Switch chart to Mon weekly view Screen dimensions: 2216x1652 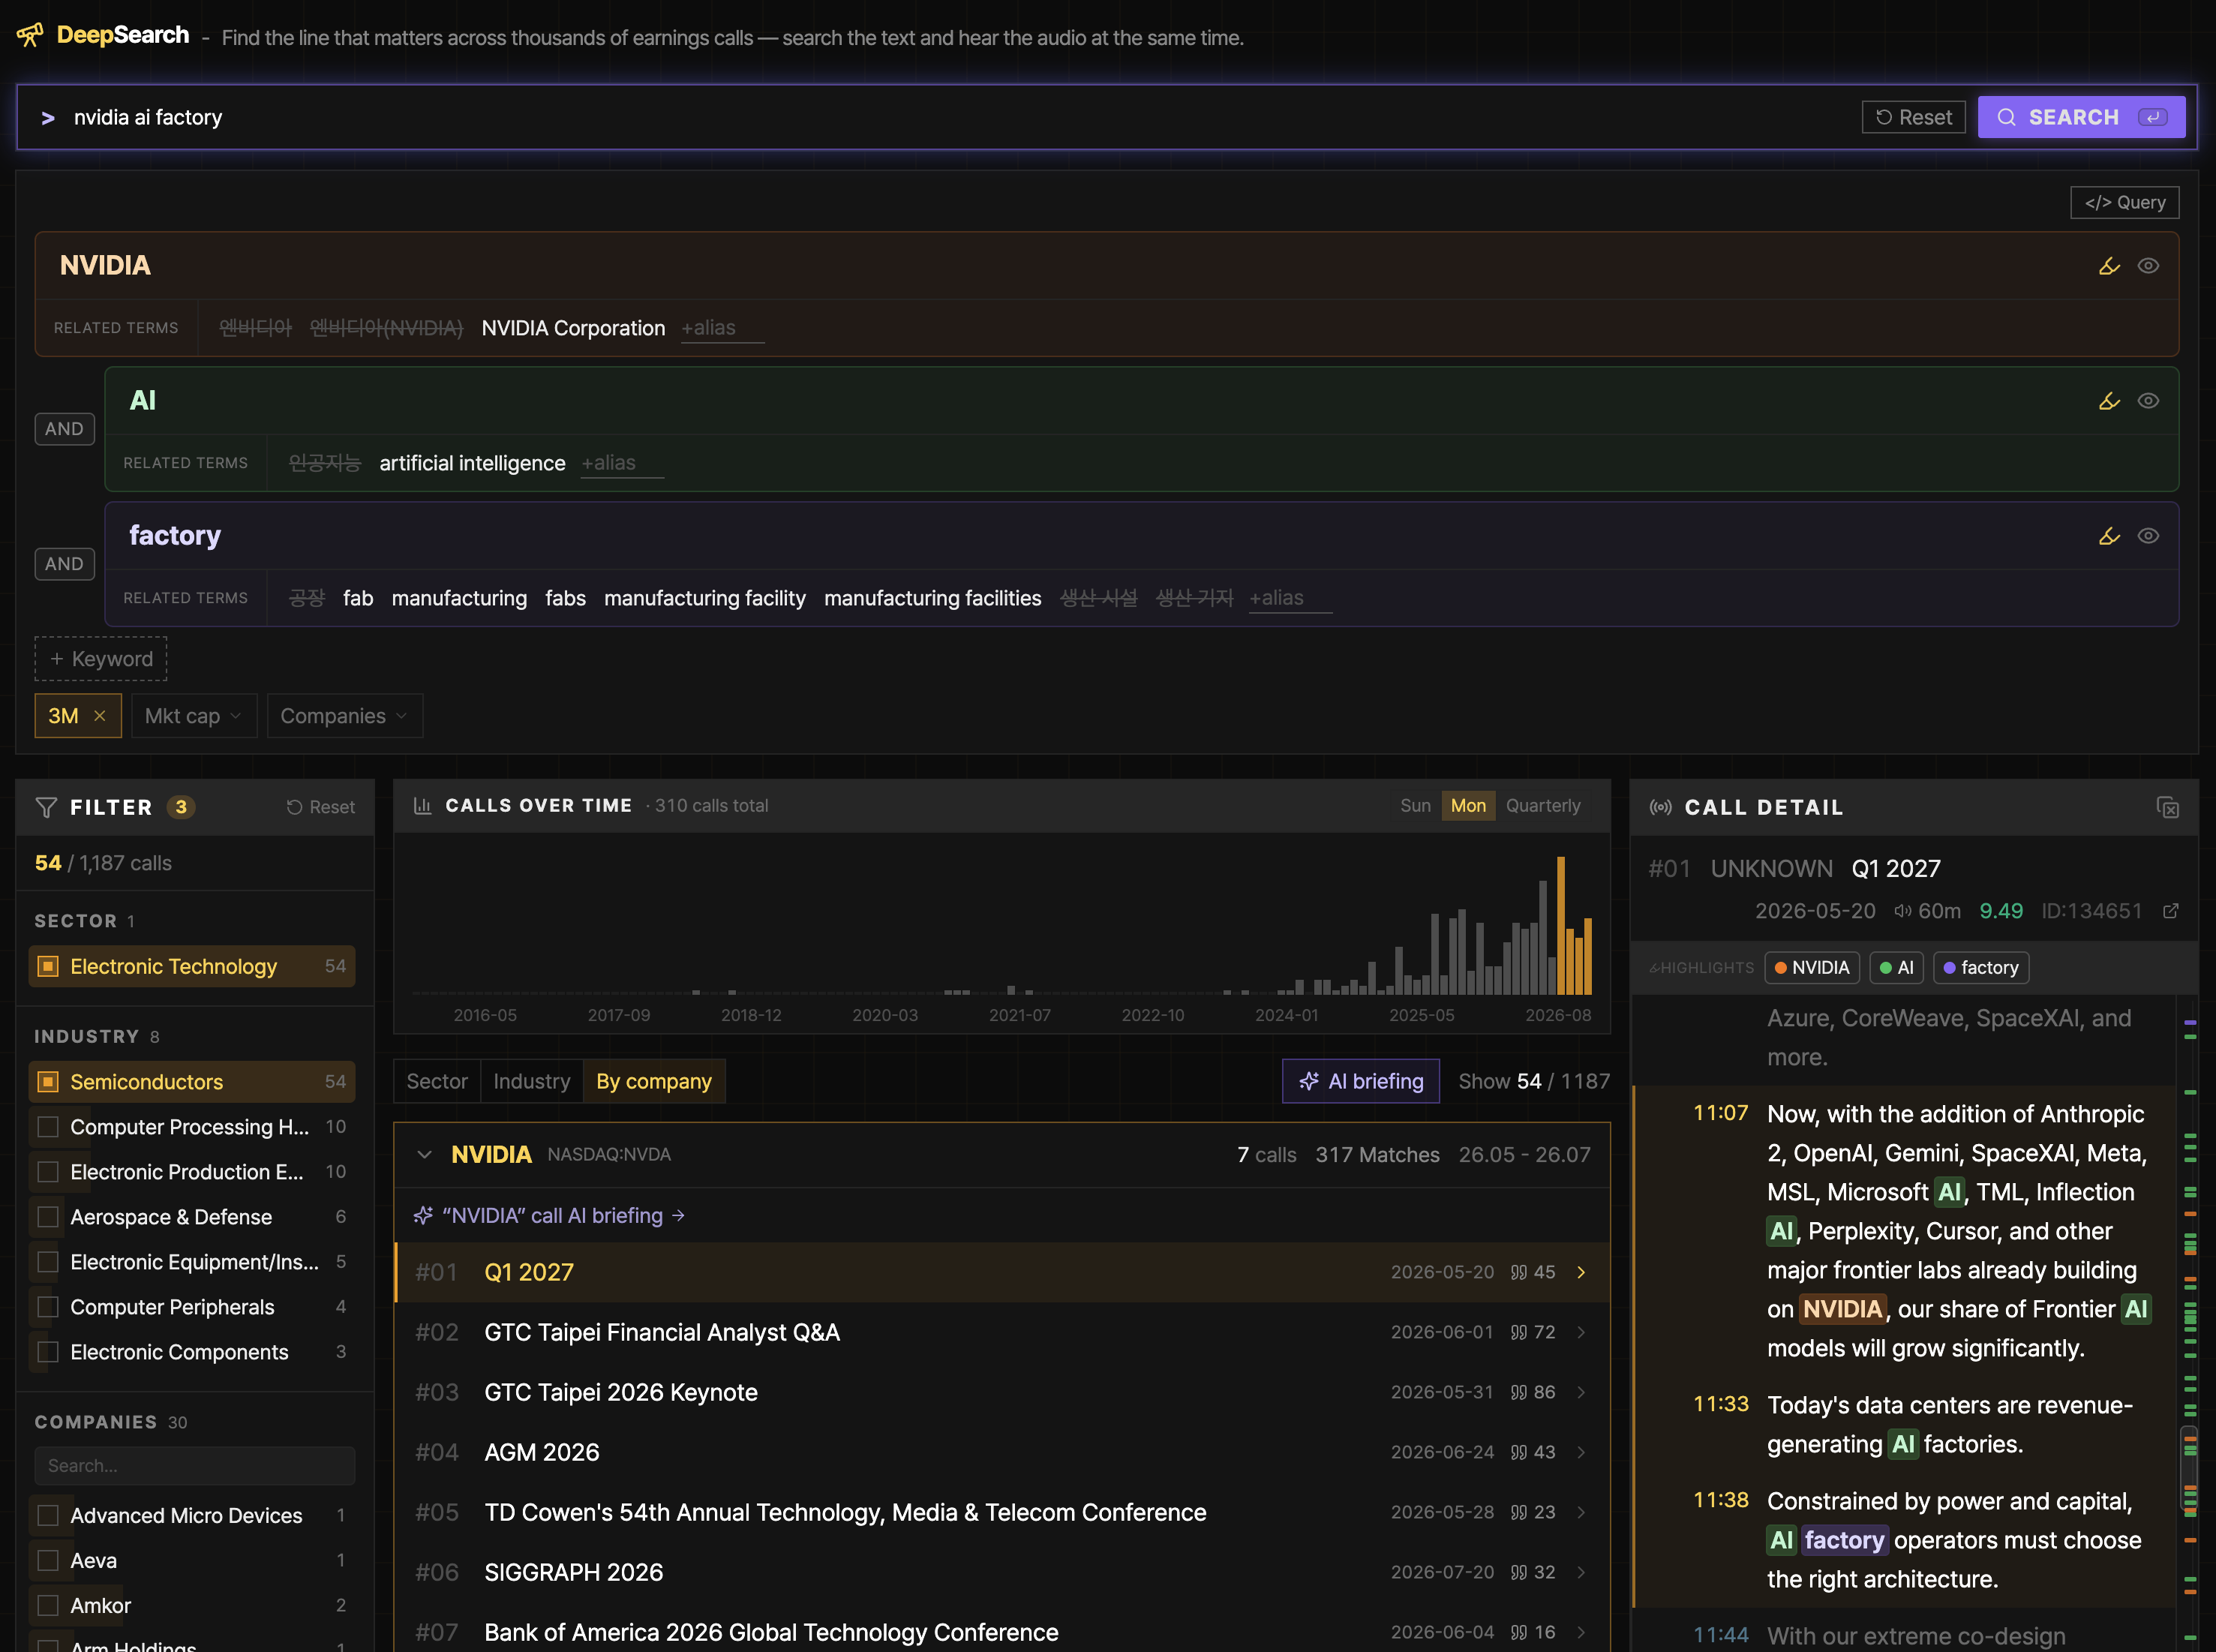[x=1468, y=806]
